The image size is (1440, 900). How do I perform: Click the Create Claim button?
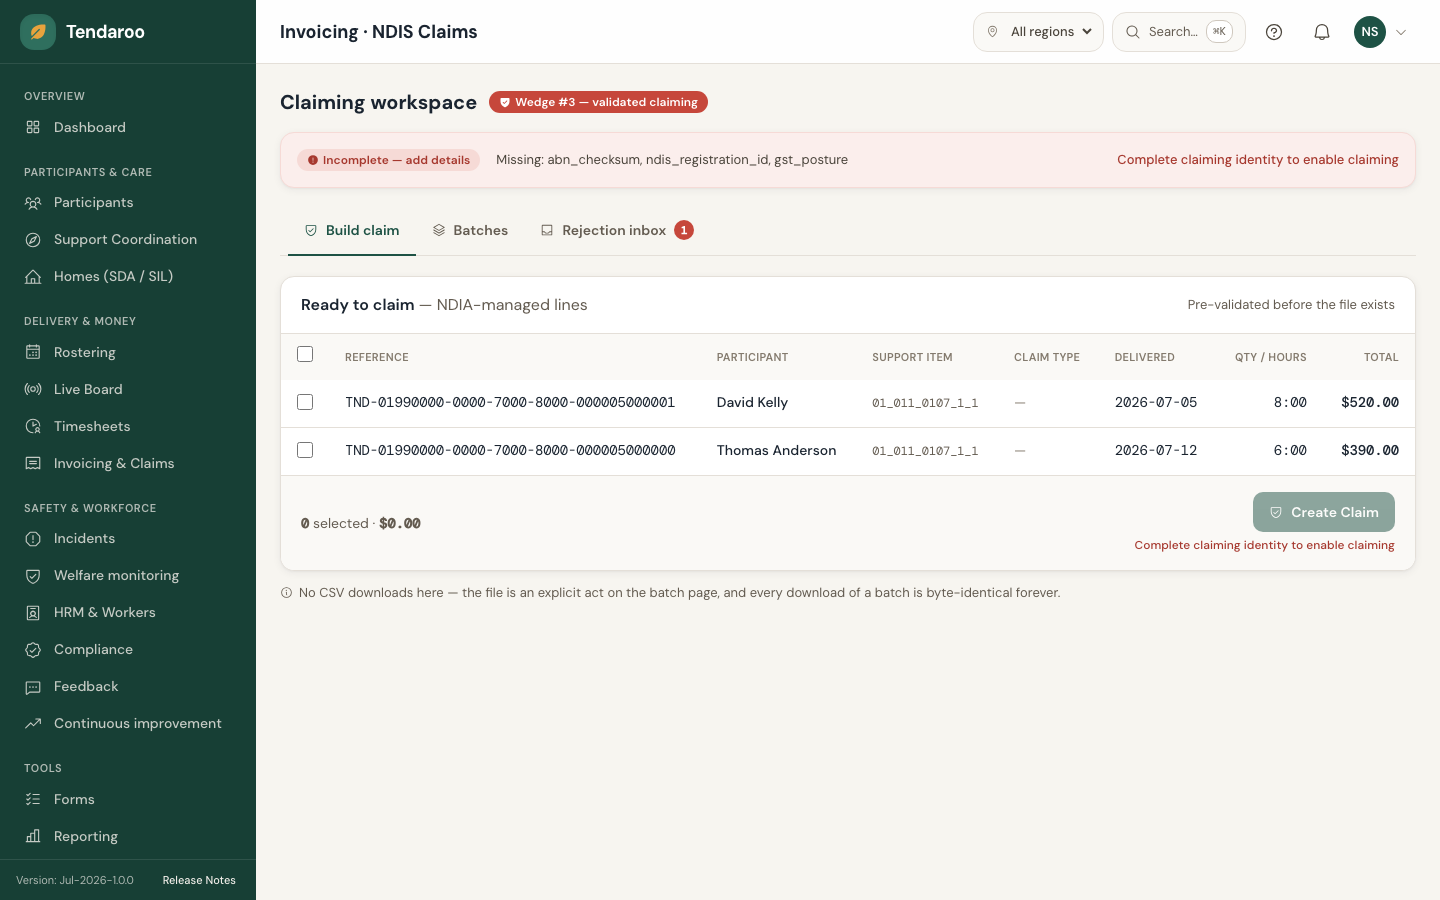(x=1324, y=512)
